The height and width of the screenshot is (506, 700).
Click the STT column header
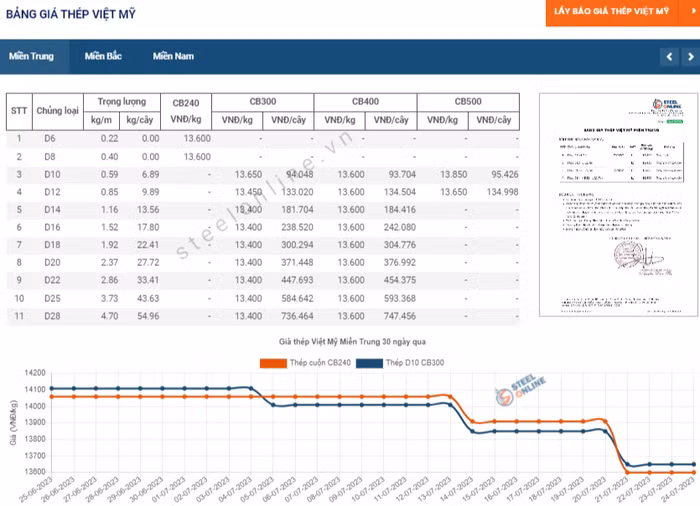[x=19, y=111]
